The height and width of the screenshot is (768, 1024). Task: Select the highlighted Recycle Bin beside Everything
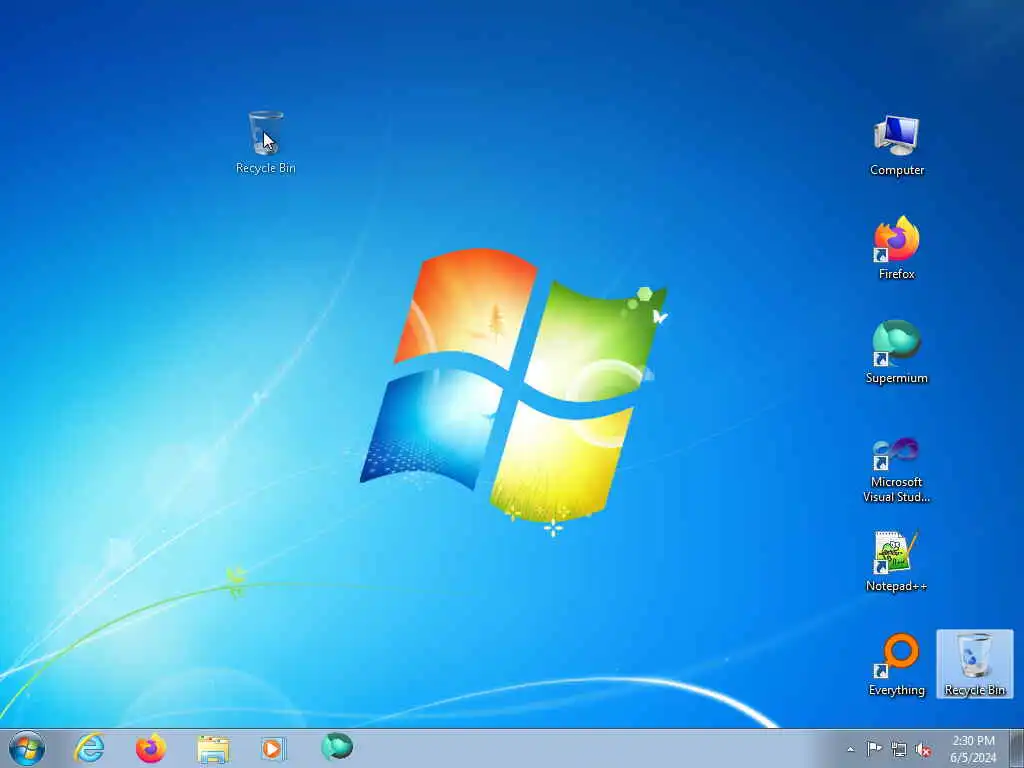pyautogui.click(x=974, y=664)
